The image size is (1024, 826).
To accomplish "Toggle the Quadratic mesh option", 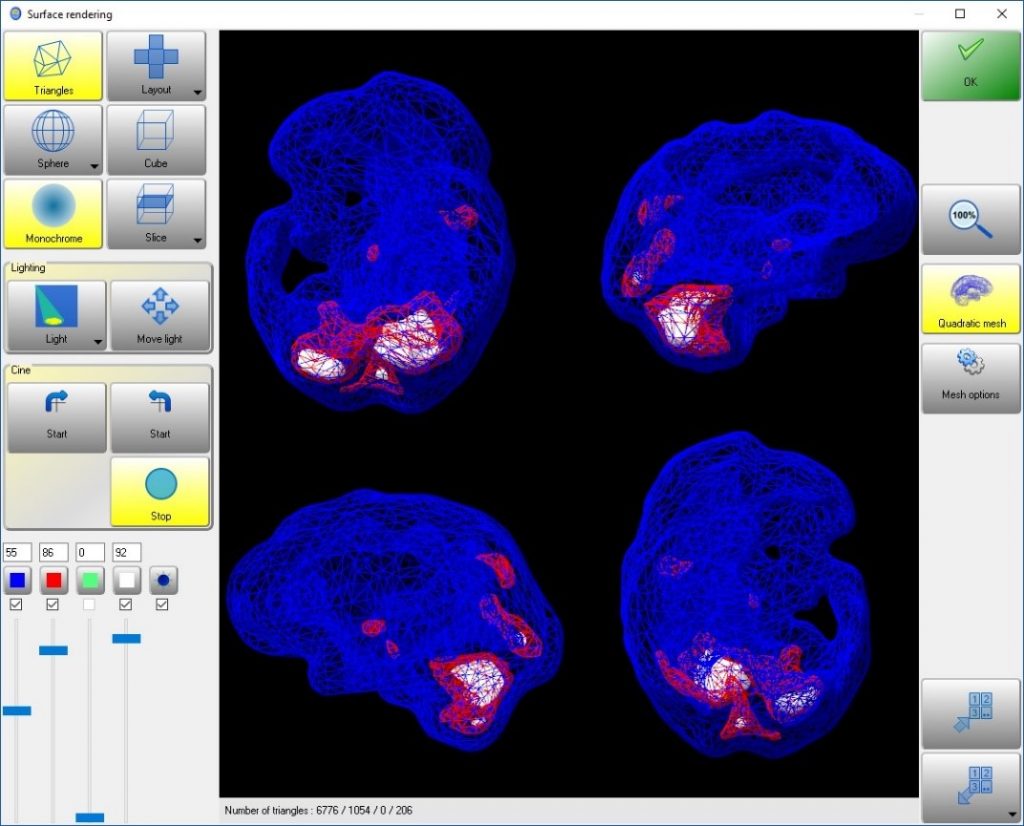I will point(970,298).
